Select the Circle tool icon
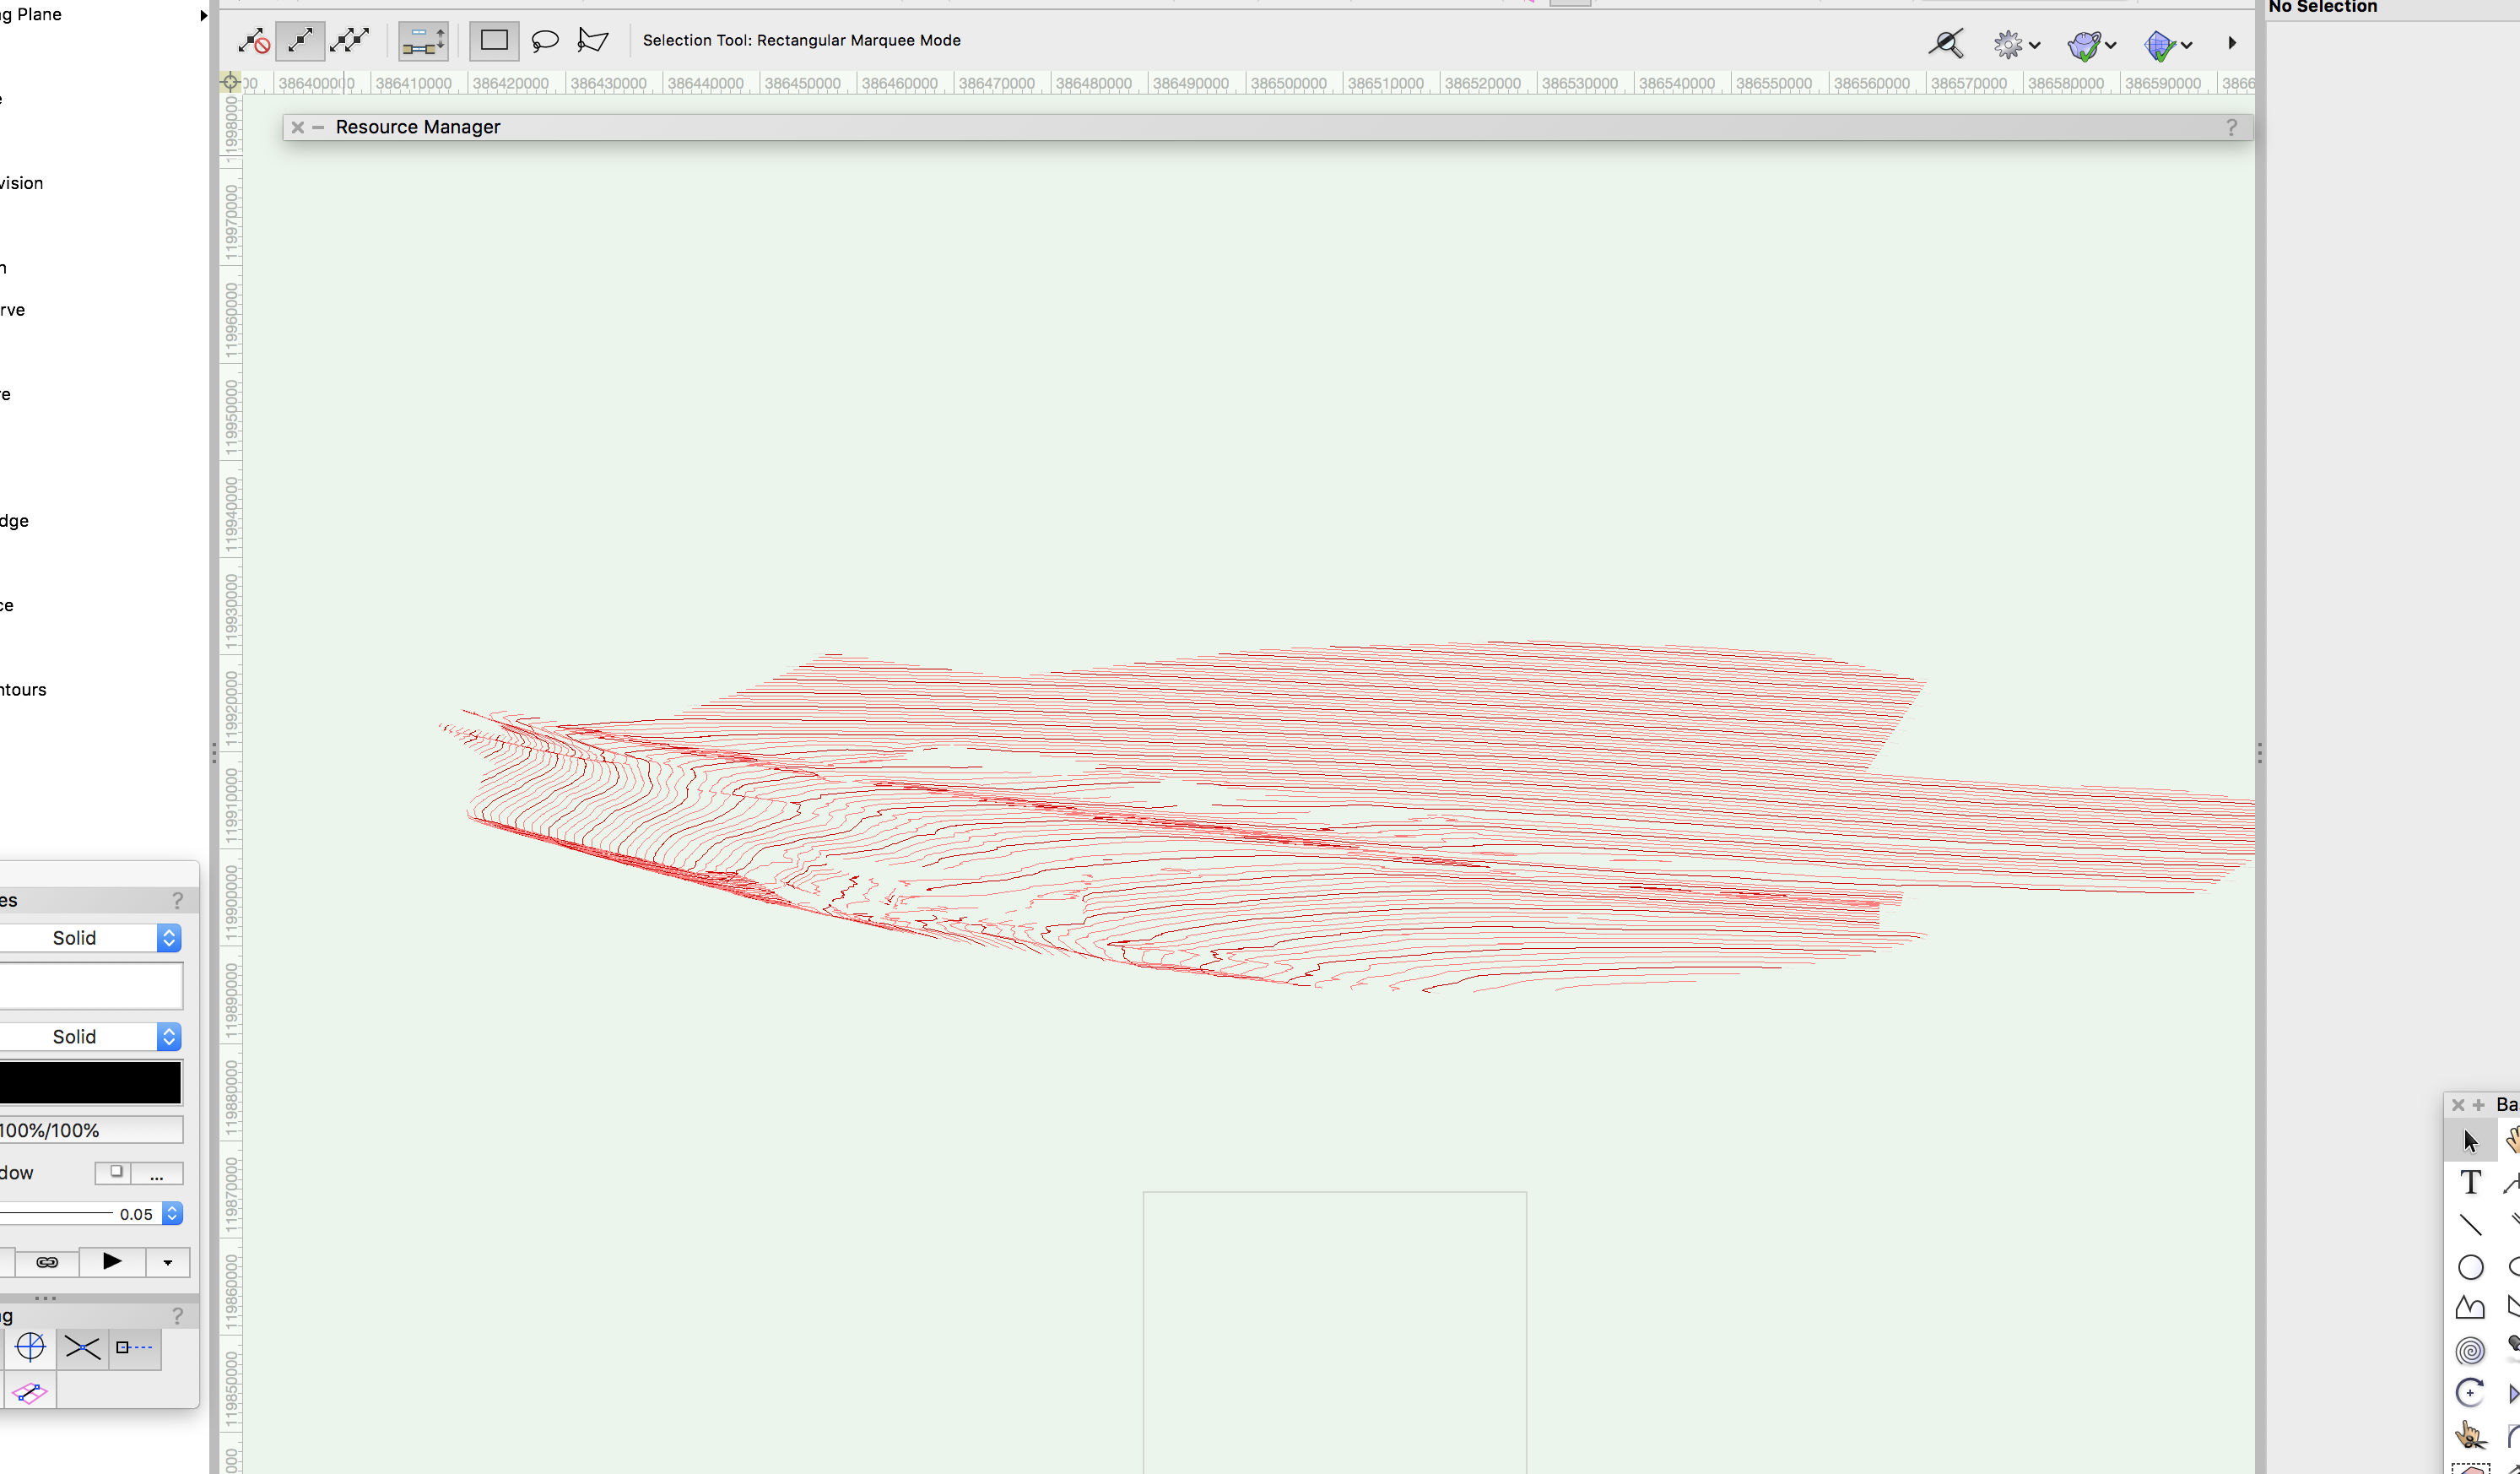The image size is (2520, 1474). (2470, 1267)
